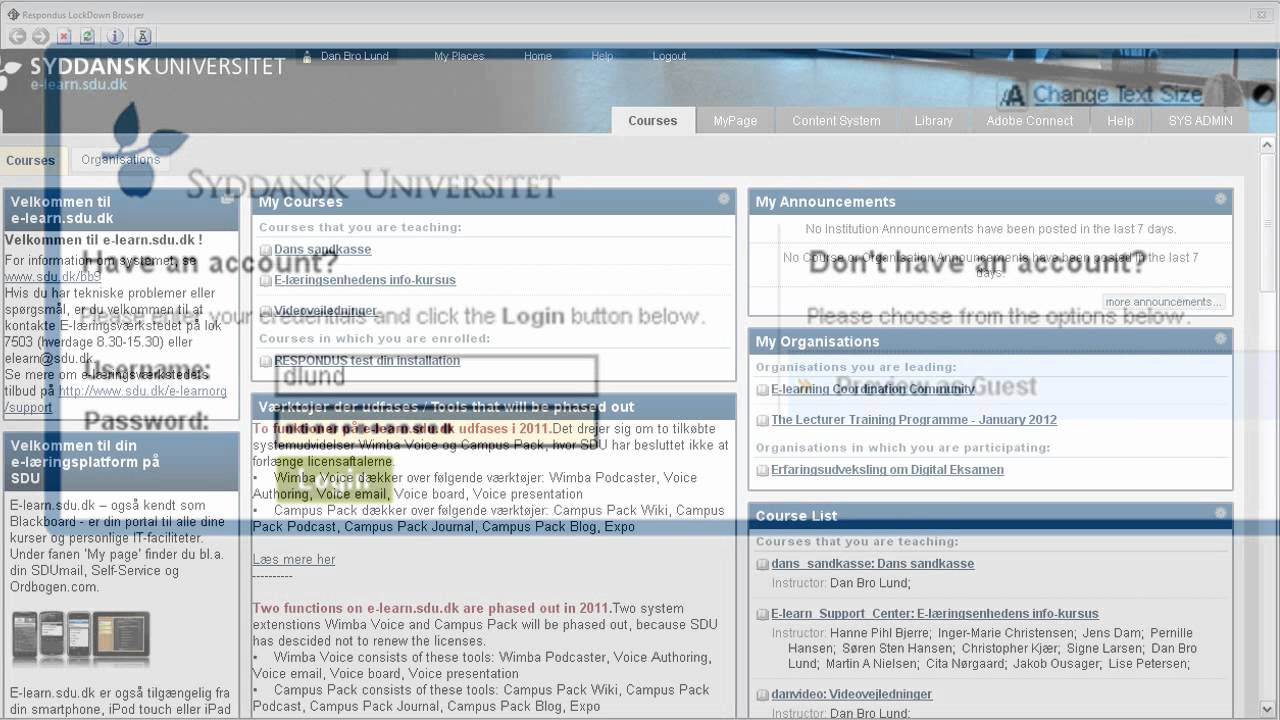Open the Adobe Connect tab
The height and width of the screenshot is (720, 1280).
tap(1029, 120)
